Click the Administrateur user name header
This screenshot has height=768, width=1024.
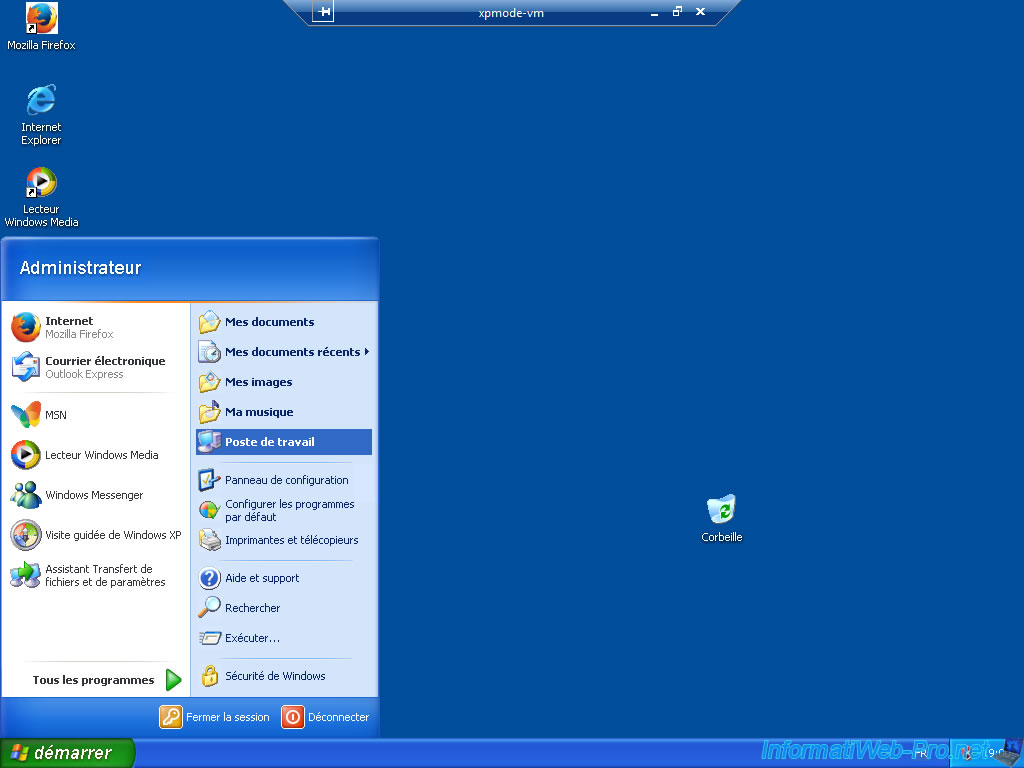(80, 268)
